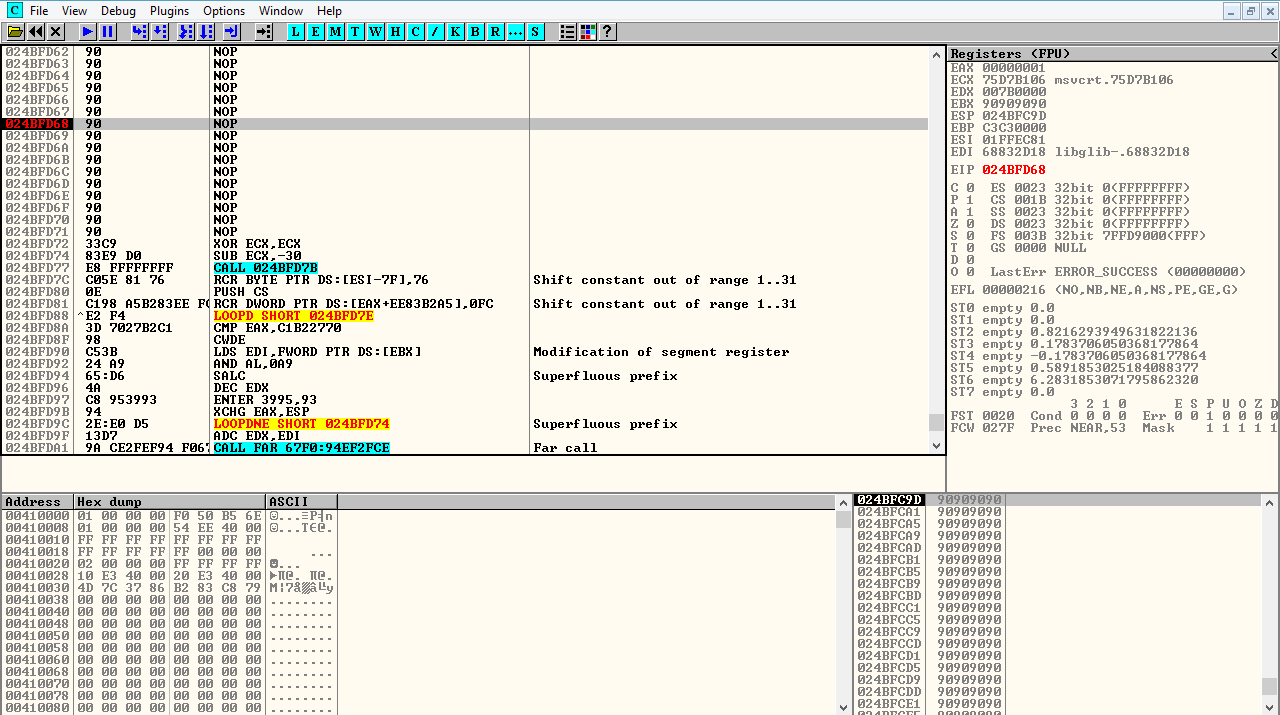
Task: Open Executable modules with E button
Action: [316, 32]
